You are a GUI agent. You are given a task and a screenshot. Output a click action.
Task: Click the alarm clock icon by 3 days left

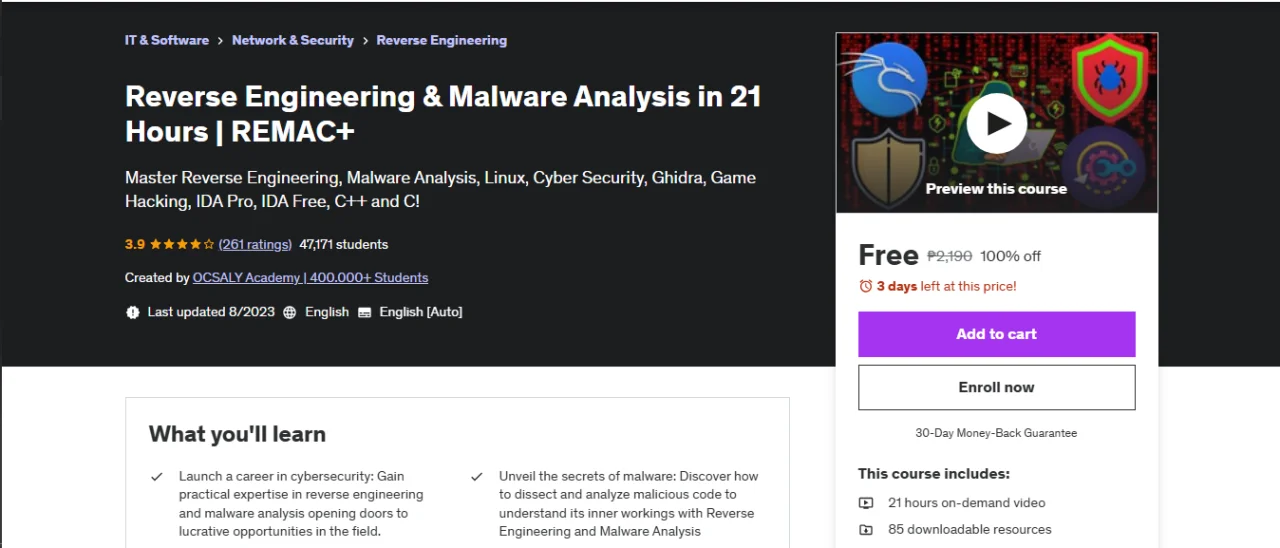866,286
